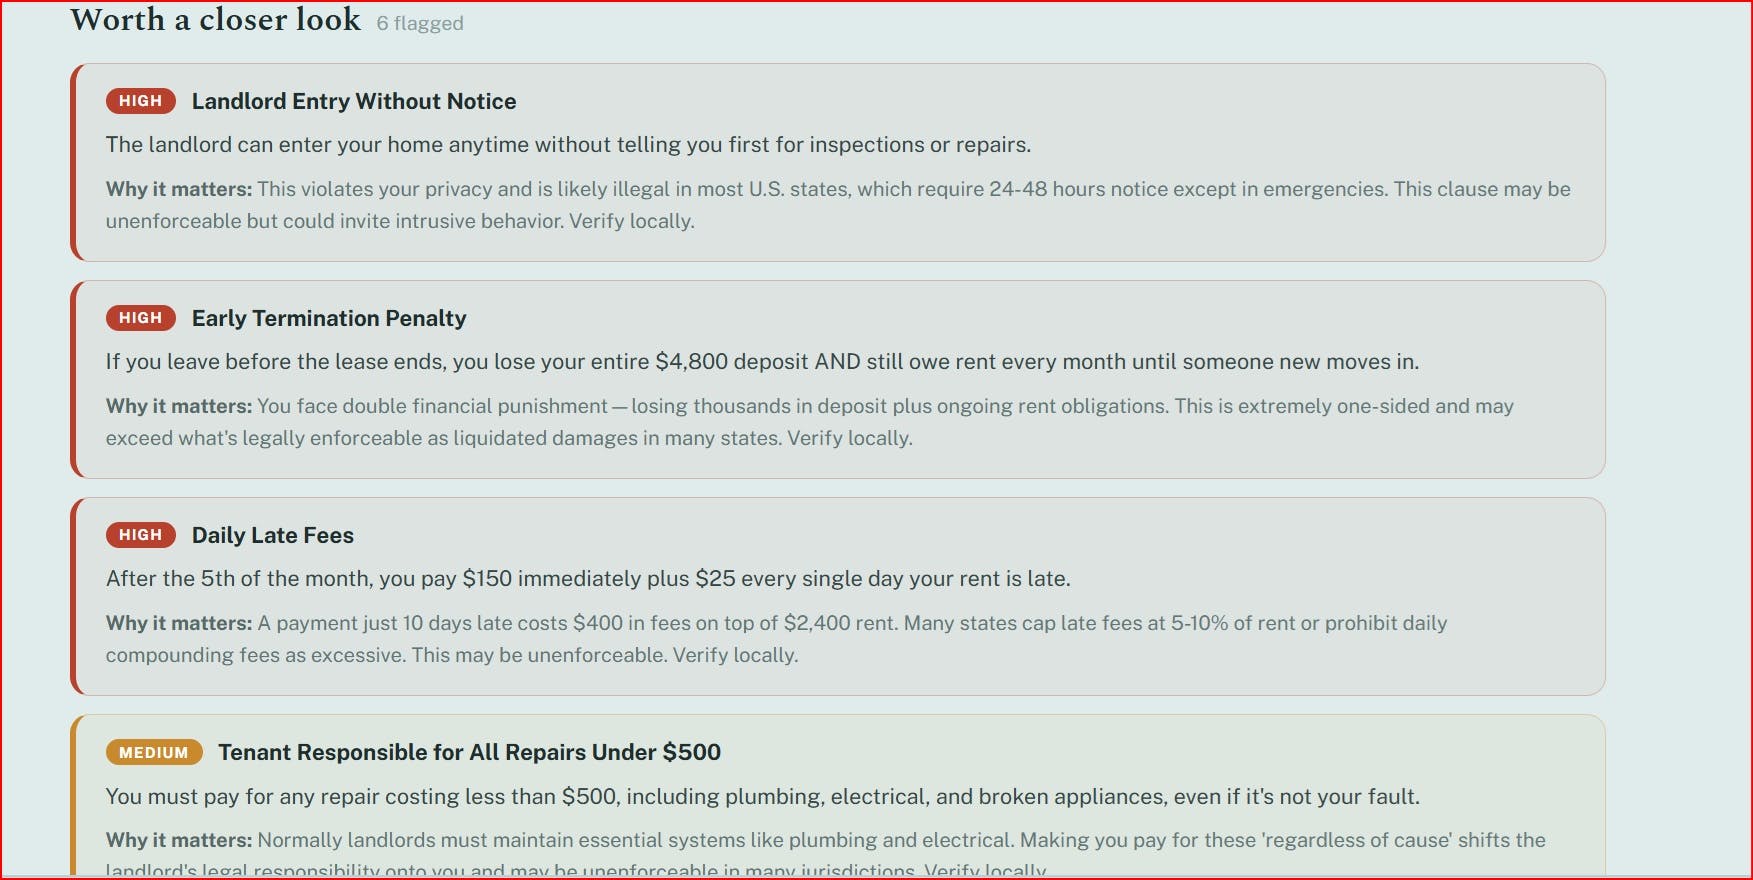
Task: Select the Early Termination Penalty title
Action: (x=329, y=318)
